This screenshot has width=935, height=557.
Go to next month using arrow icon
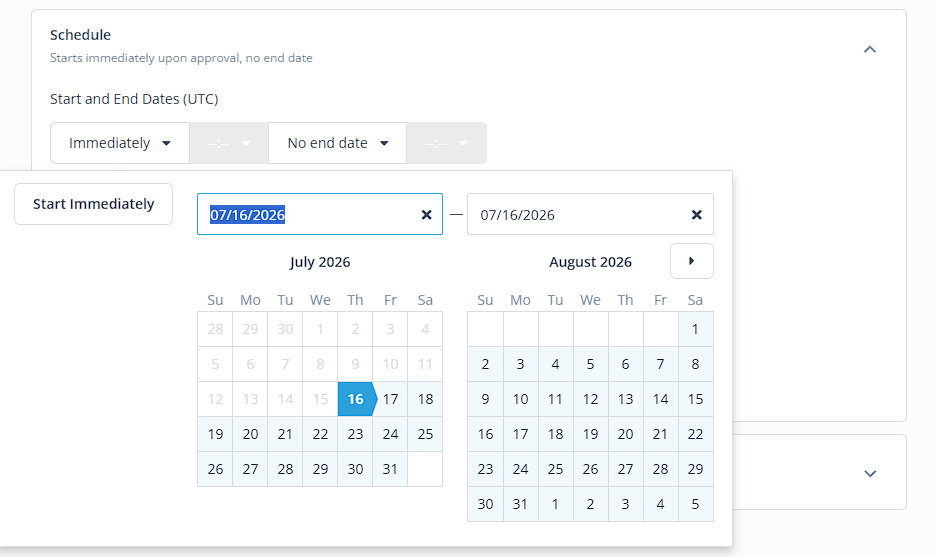pyautogui.click(x=692, y=261)
